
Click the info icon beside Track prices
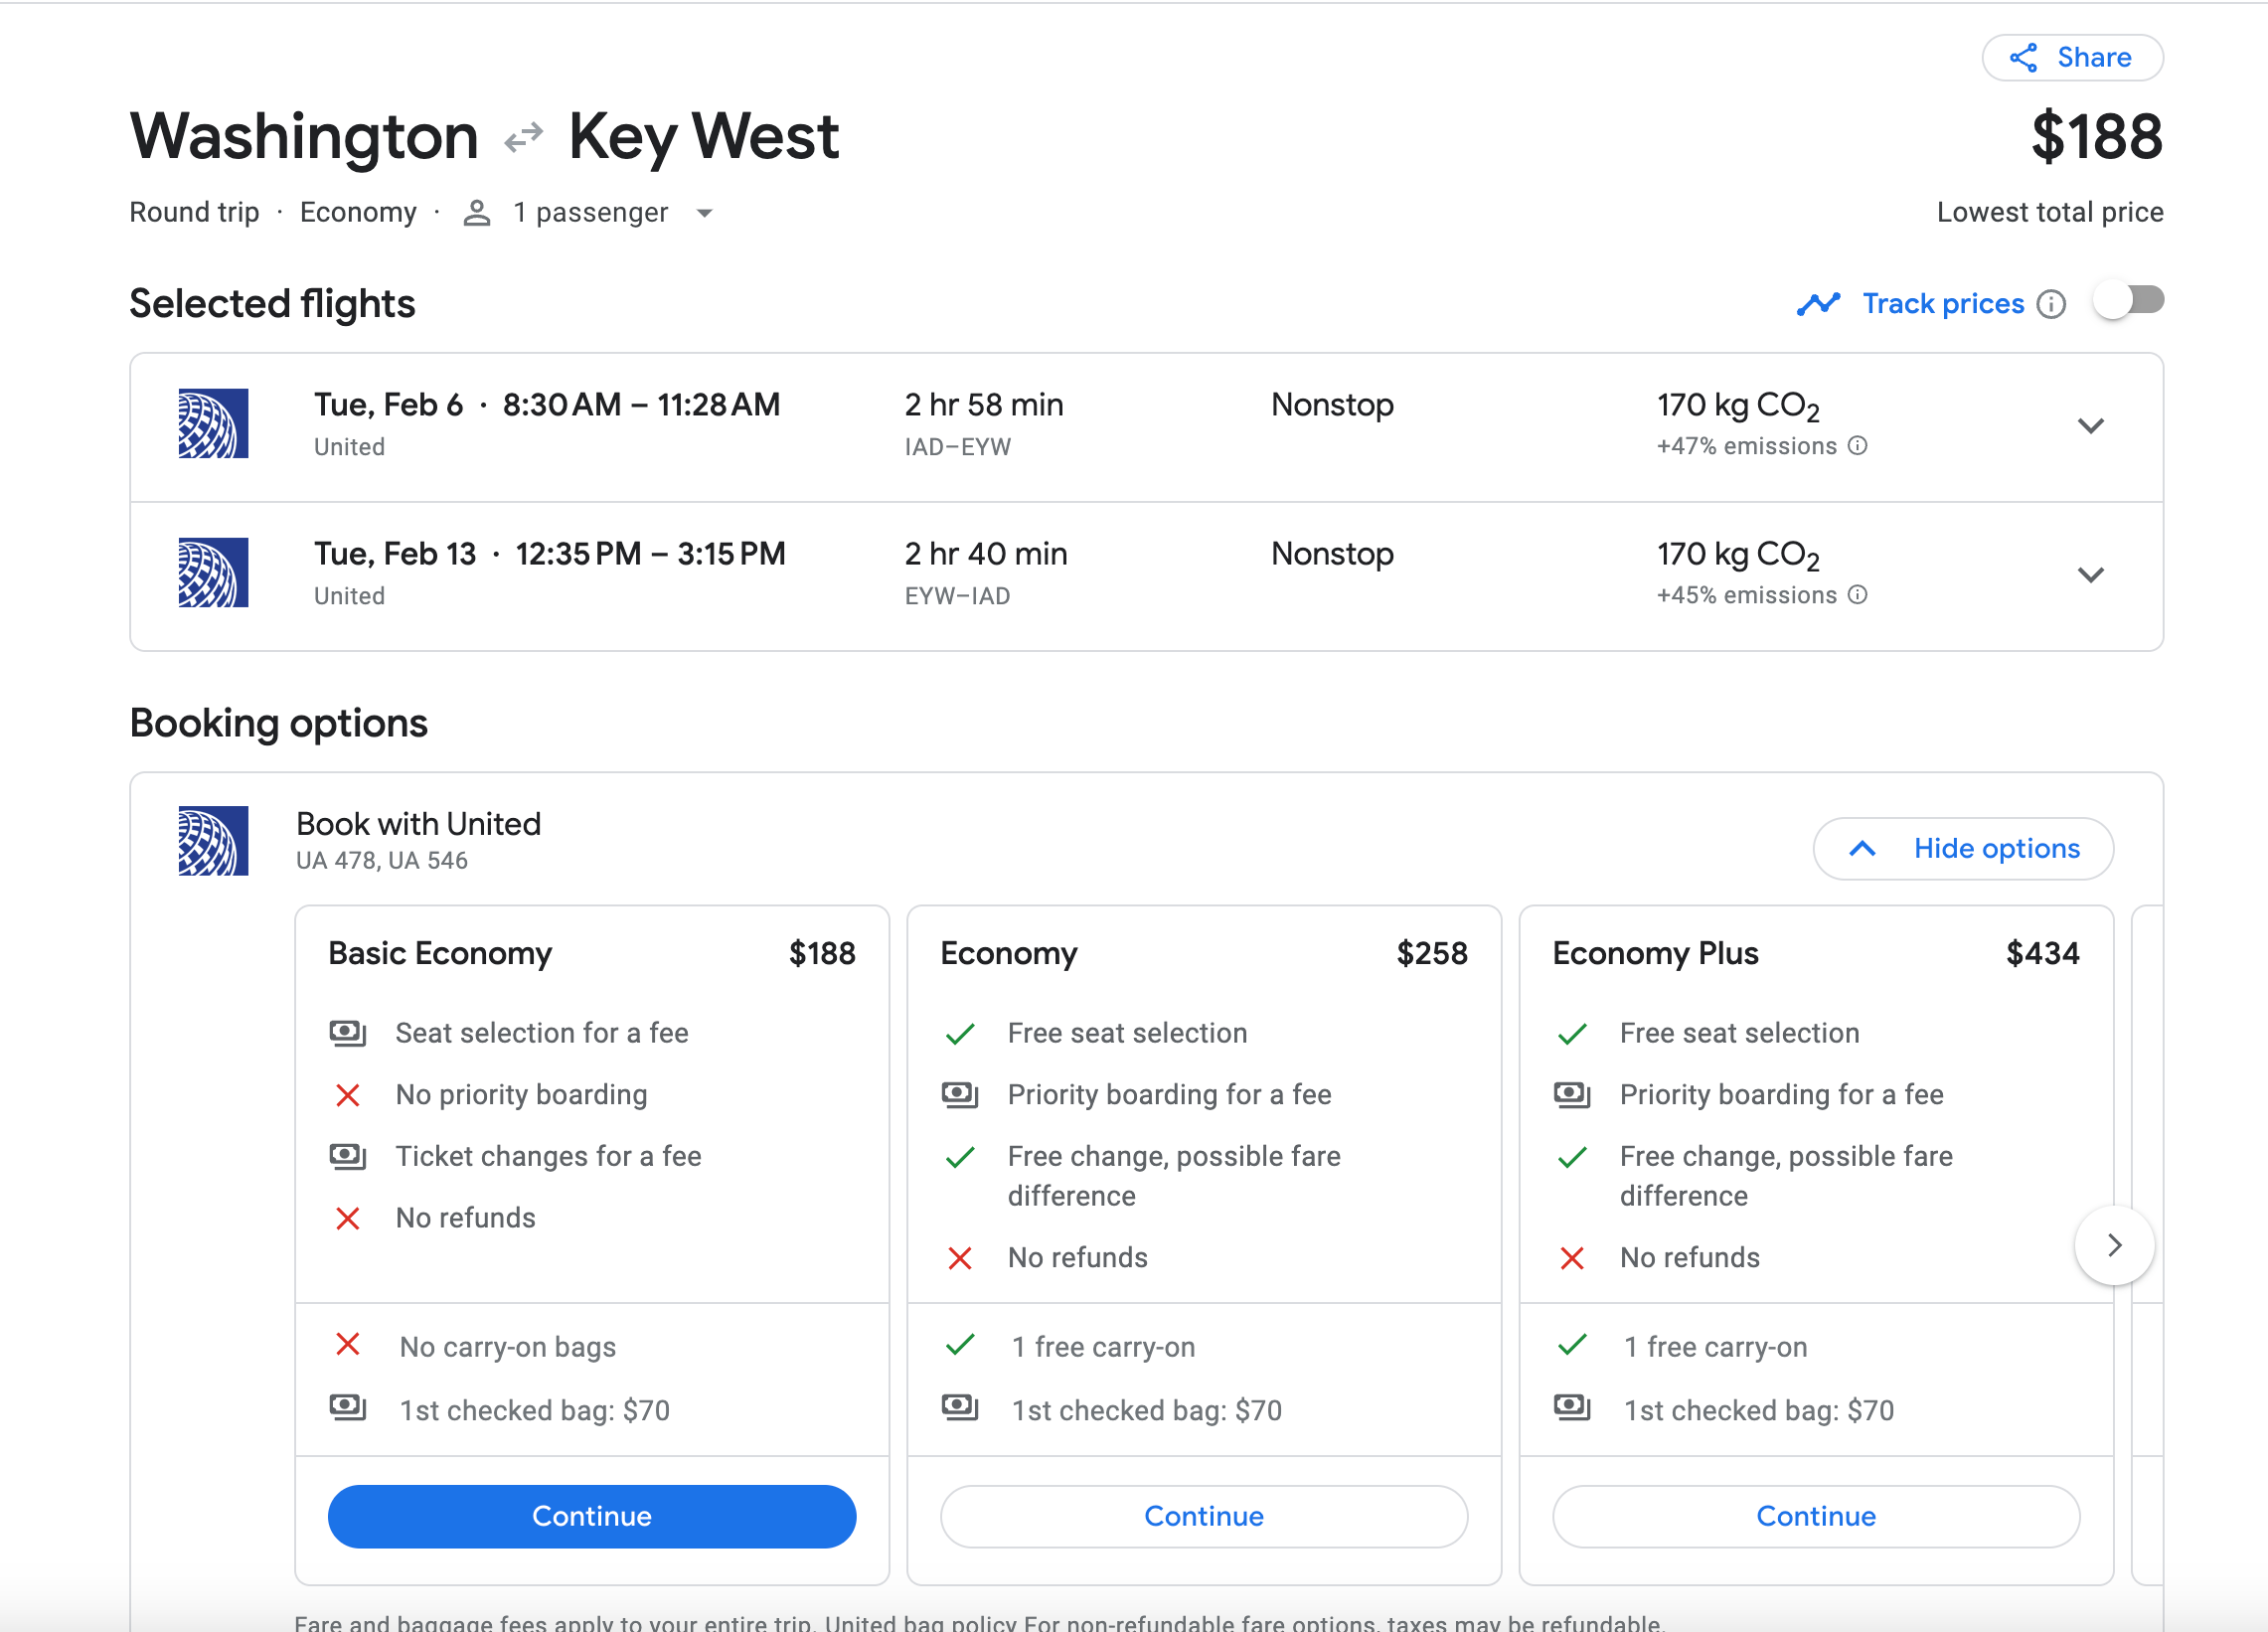tap(2051, 304)
